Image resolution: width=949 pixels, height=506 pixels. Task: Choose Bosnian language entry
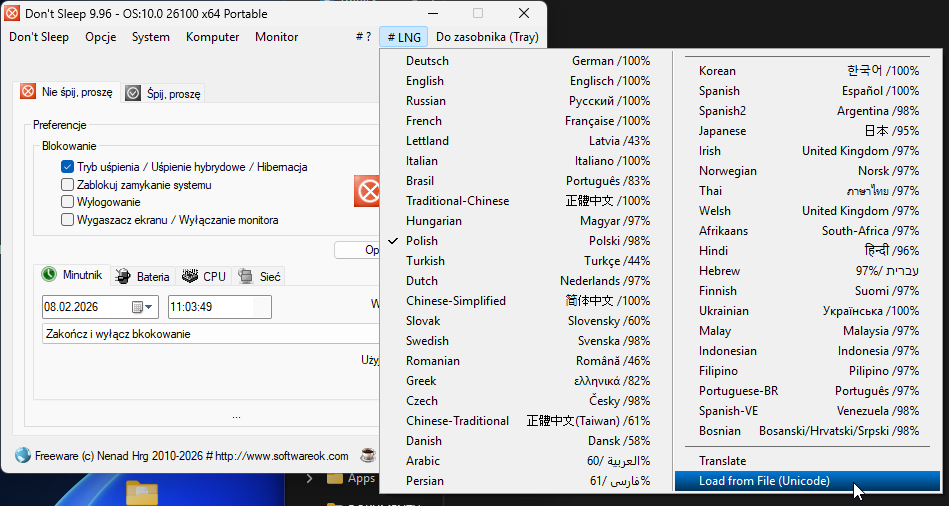click(x=808, y=430)
